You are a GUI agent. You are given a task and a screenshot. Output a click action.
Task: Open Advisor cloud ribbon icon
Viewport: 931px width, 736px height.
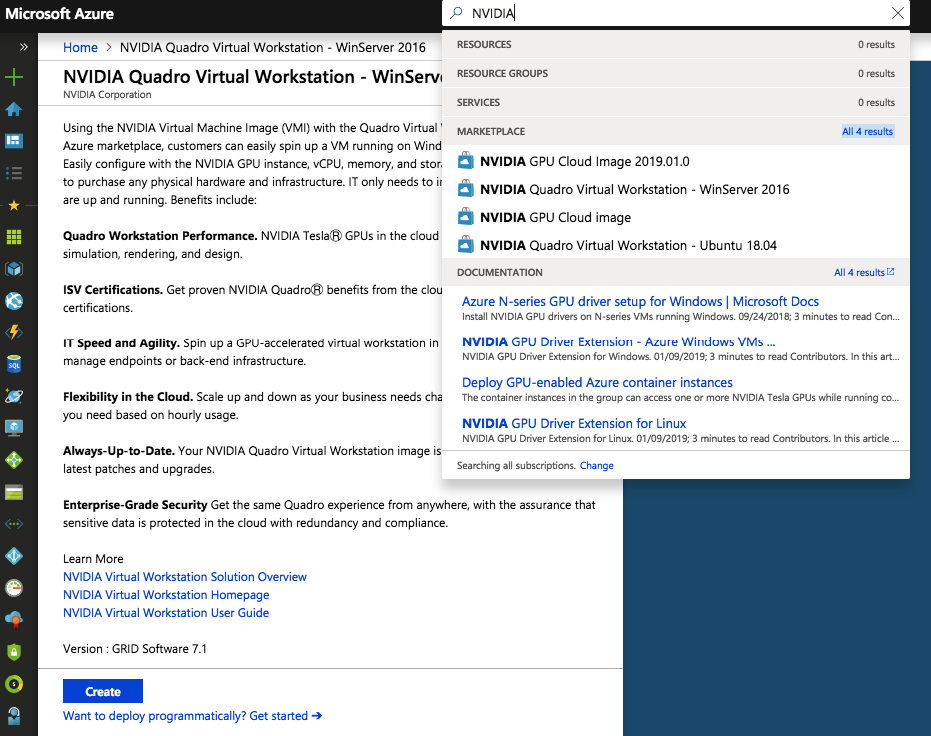coord(14,620)
